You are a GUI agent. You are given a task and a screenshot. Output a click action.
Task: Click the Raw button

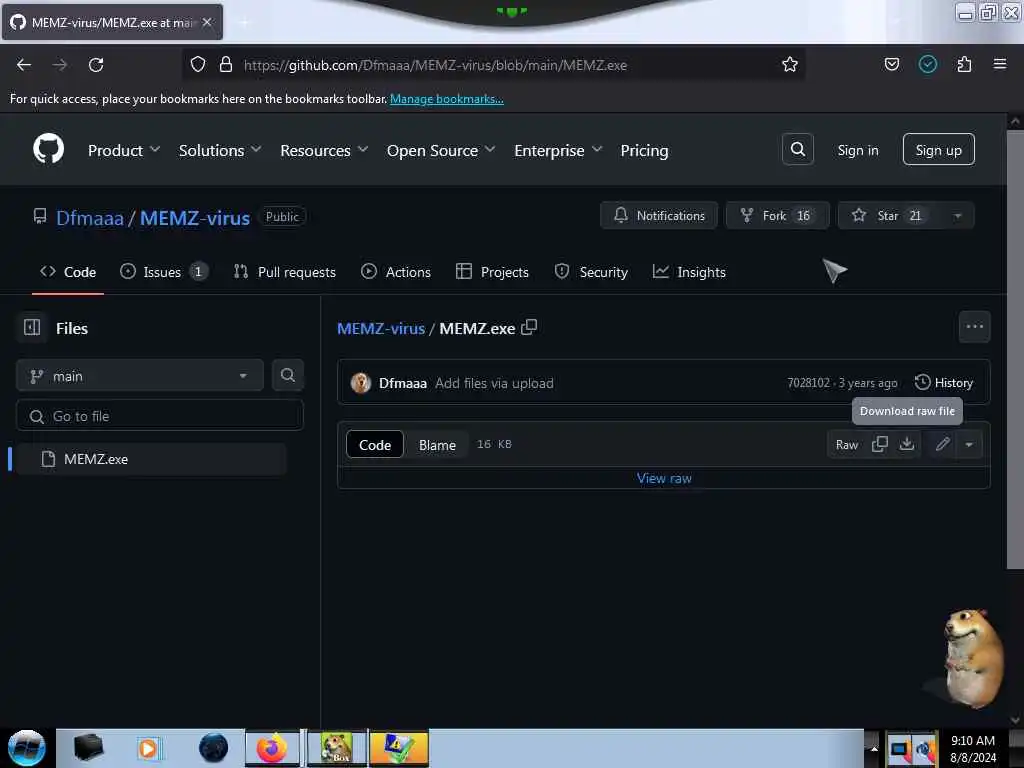coord(846,445)
